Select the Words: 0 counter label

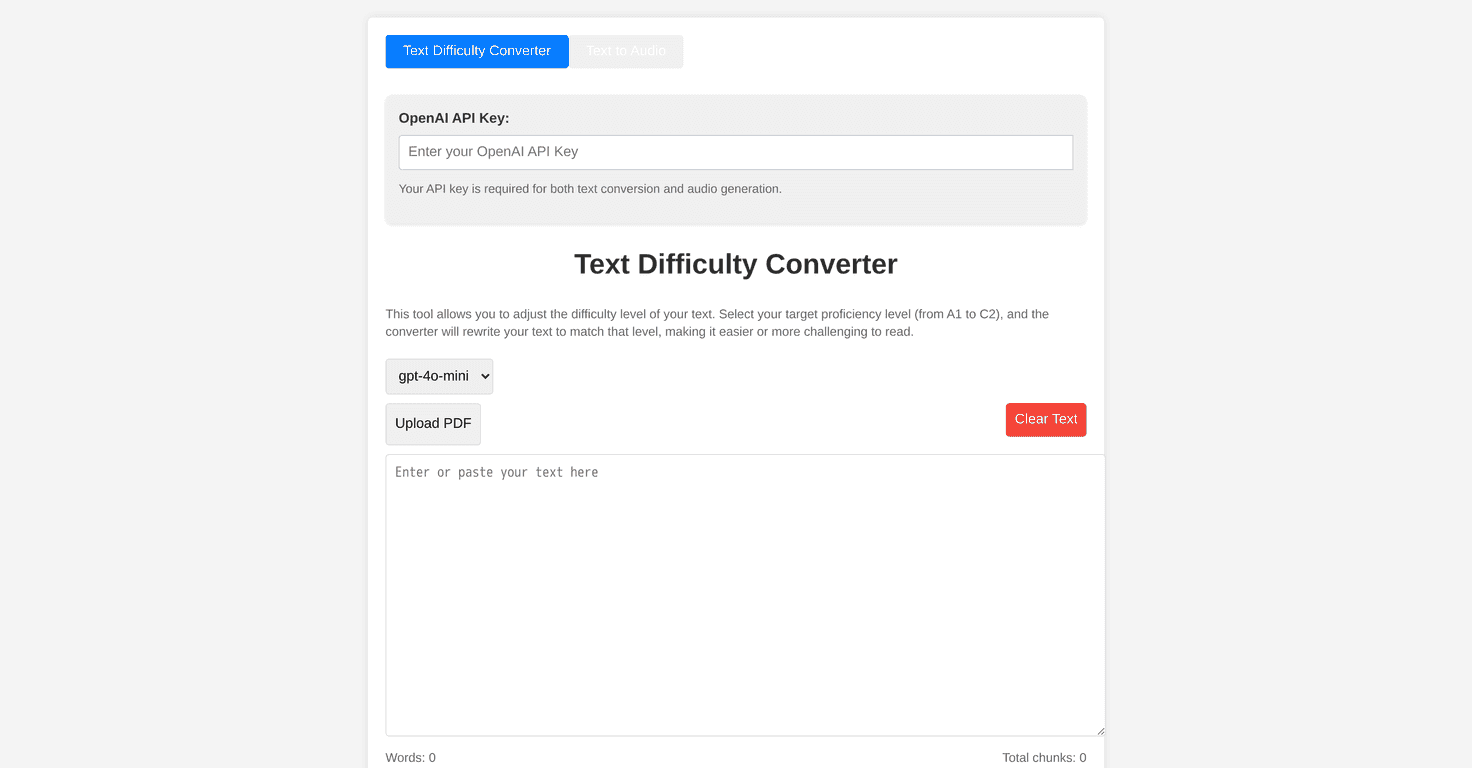[x=410, y=757]
